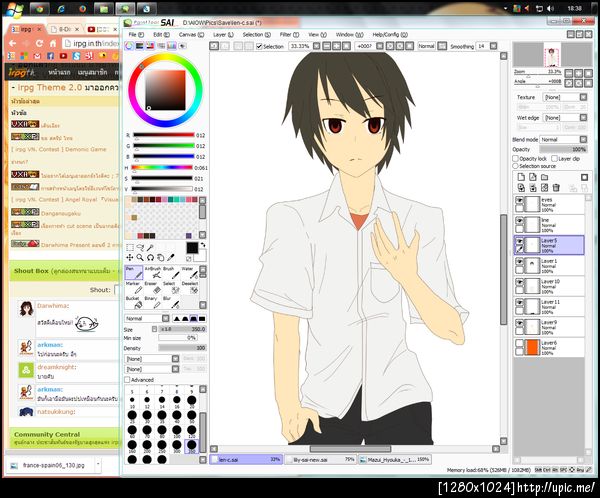The height and width of the screenshot is (498, 600).
Task: Activate the Zoom magnifier tool
Action: point(140,258)
